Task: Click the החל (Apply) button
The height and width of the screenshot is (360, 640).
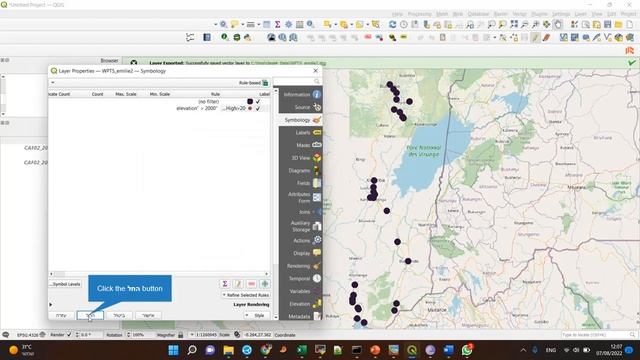Action: [90, 315]
